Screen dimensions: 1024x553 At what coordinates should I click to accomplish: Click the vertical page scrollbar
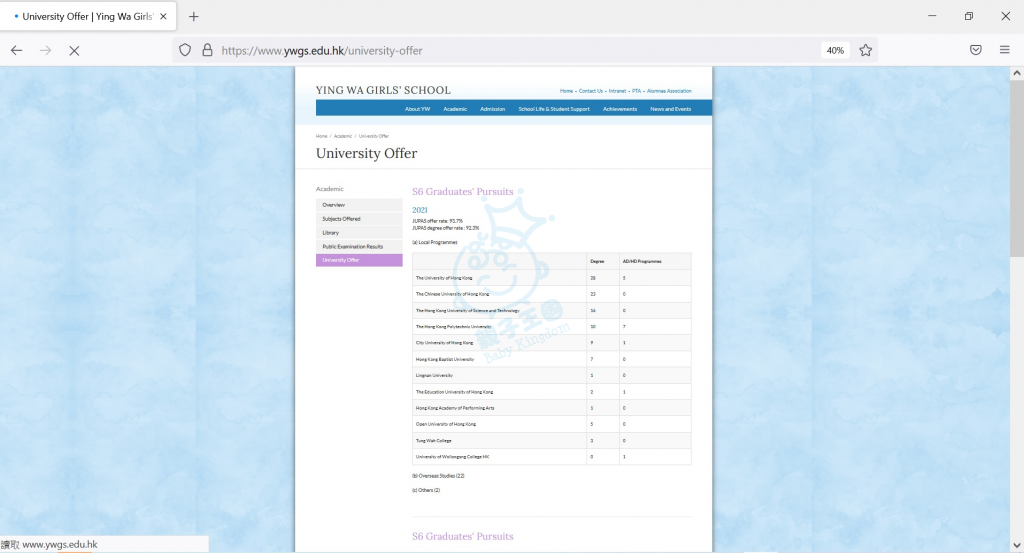1017,300
